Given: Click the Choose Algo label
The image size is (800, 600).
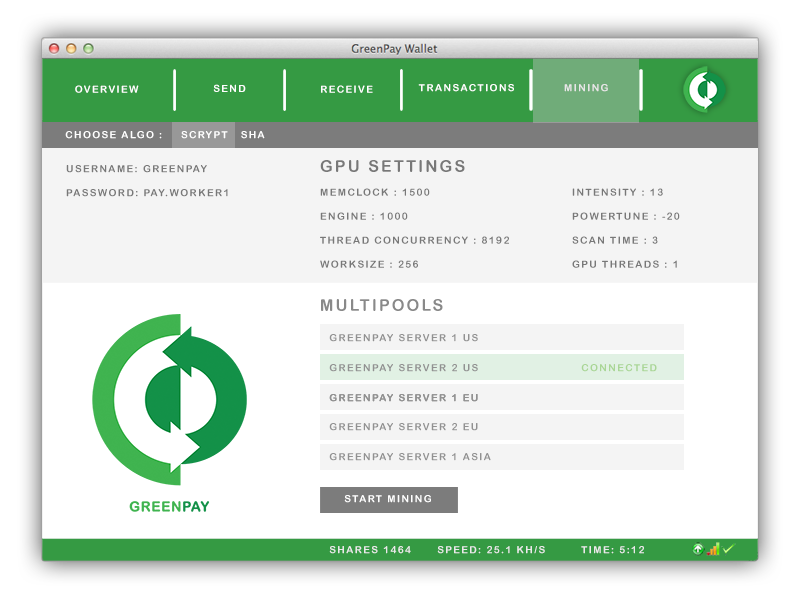Looking at the screenshot, I should click(114, 135).
